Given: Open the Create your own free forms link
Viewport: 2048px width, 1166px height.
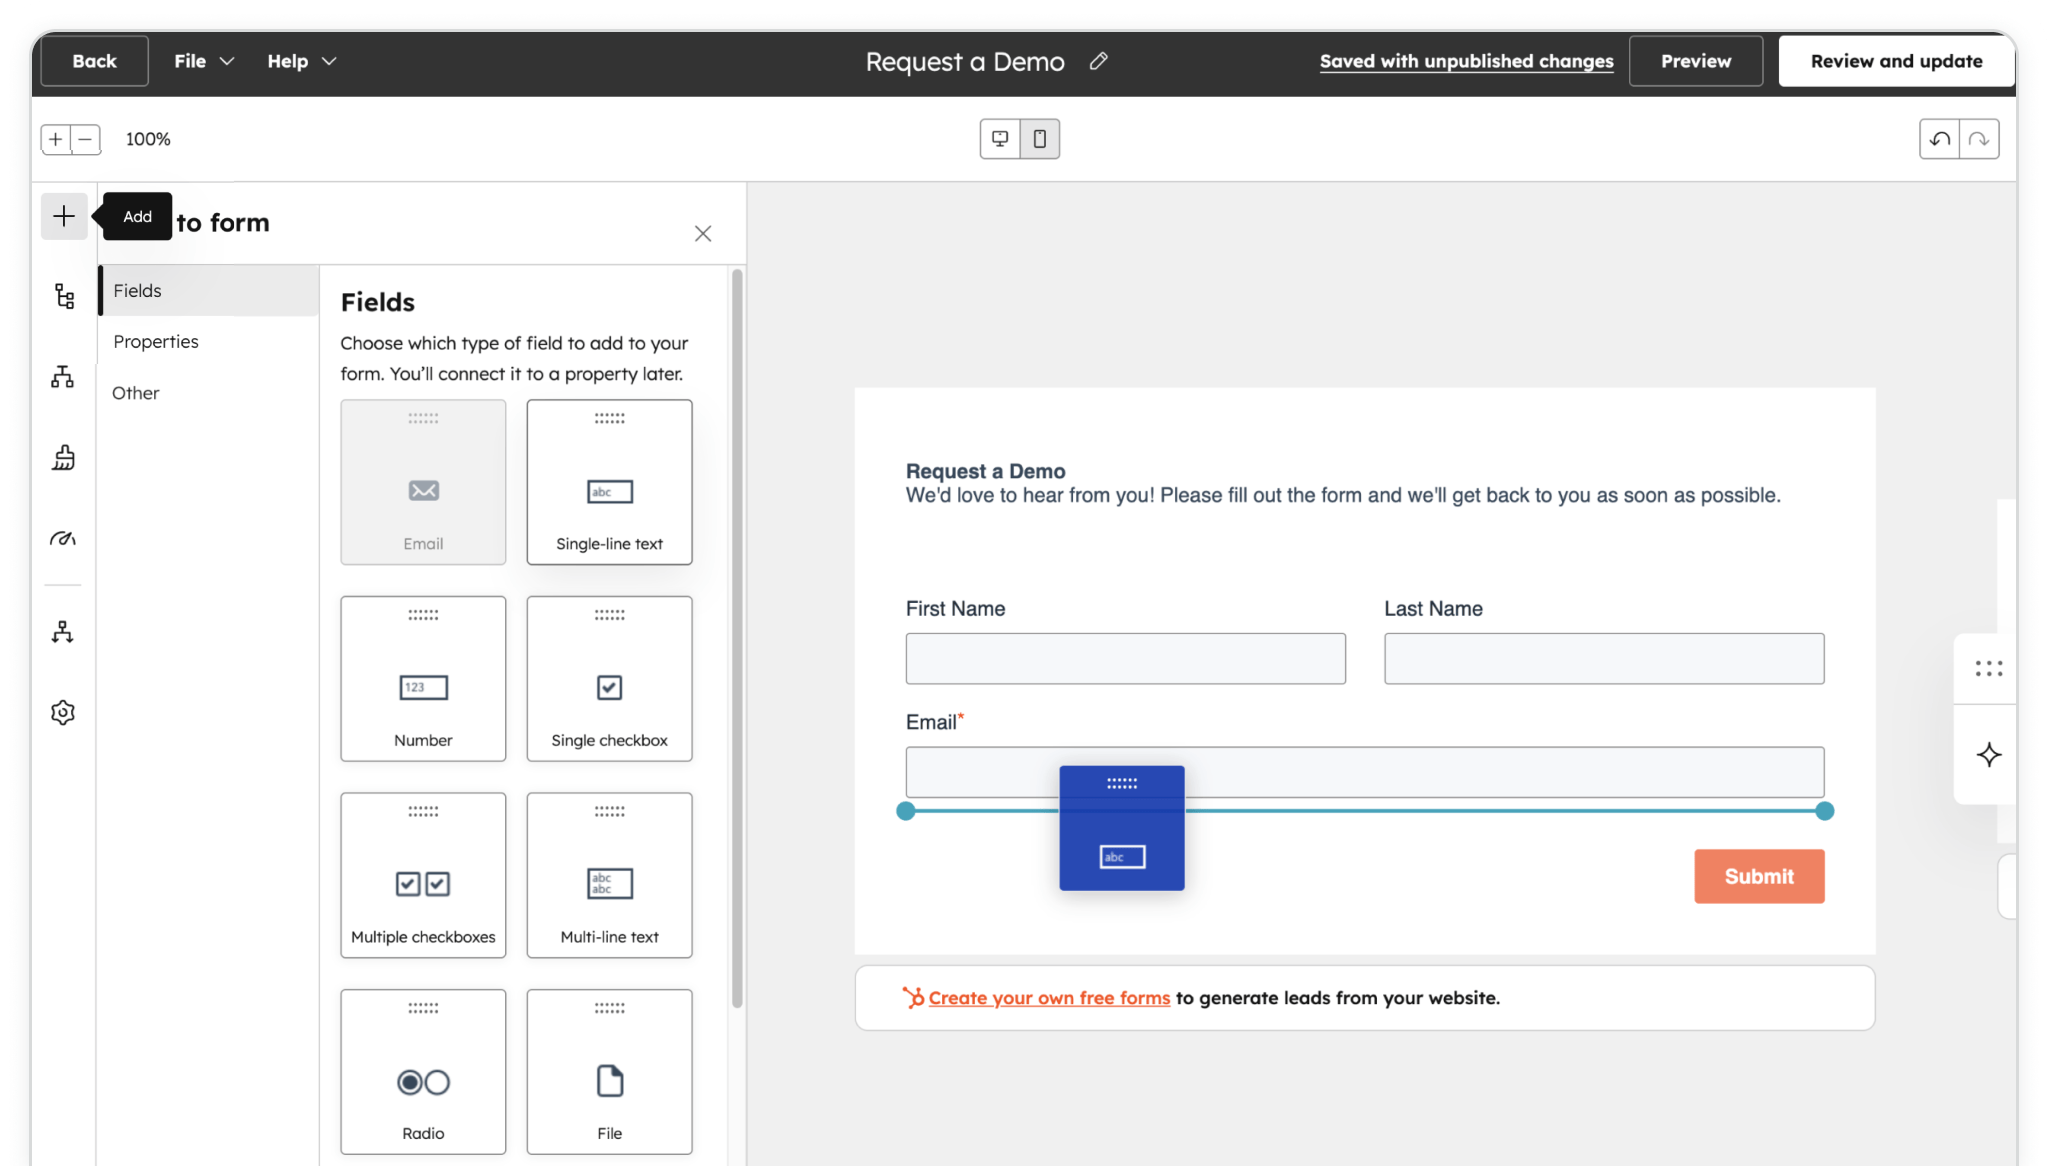Looking at the screenshot, I should point(1048,998).
